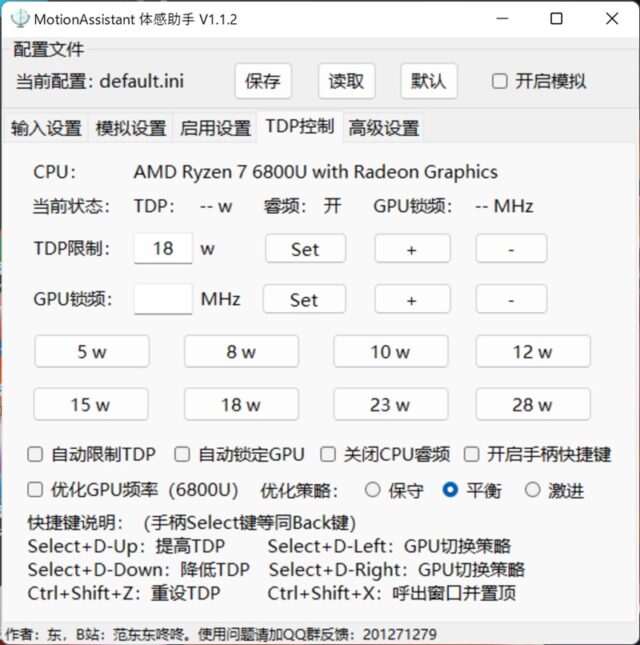Click the MotionAssistant app icon in title bar
Image resolution: width=640 pixels, height=645 pixels.
coord(19,19)
